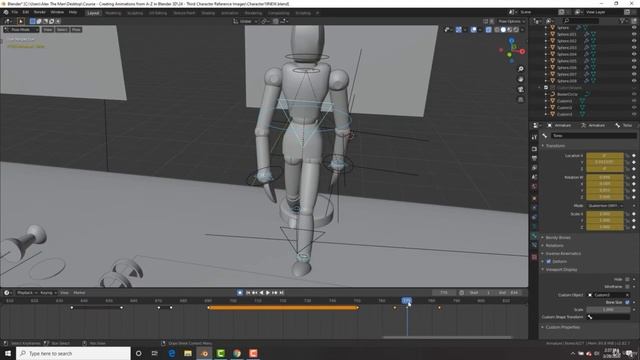Open the View Layer properties tab

point(534,168)
